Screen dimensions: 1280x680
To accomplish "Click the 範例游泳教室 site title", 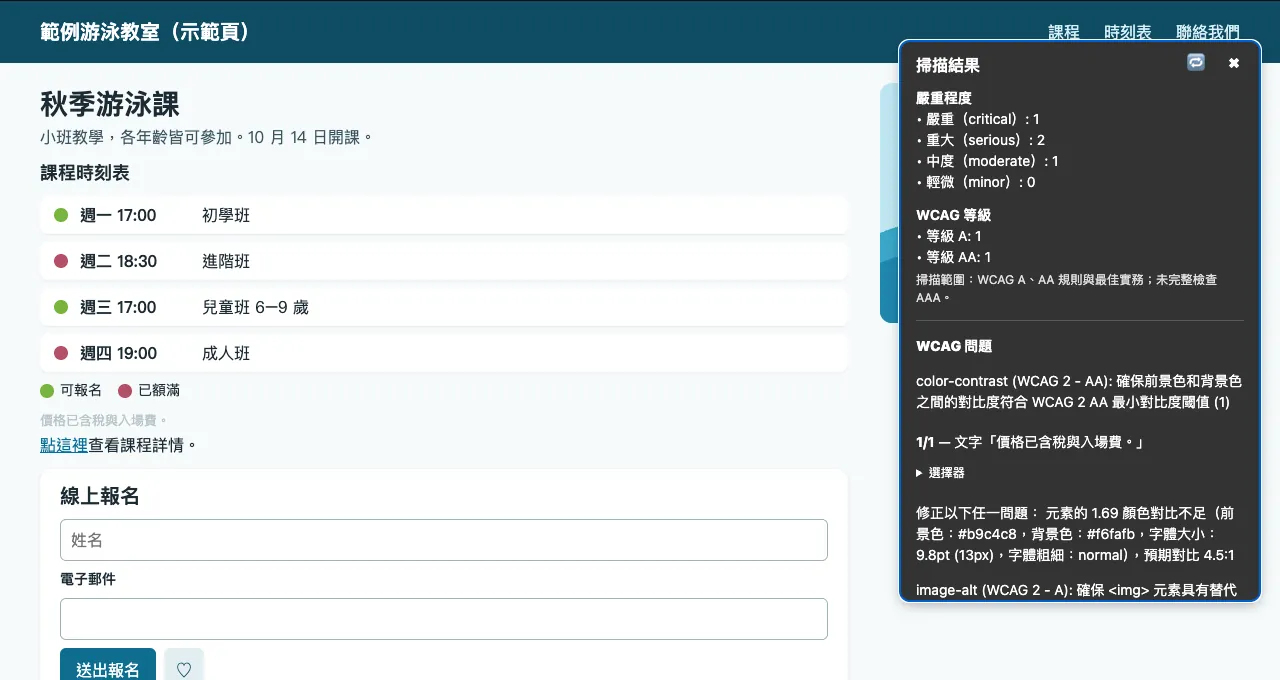I will tap(145, 32).
